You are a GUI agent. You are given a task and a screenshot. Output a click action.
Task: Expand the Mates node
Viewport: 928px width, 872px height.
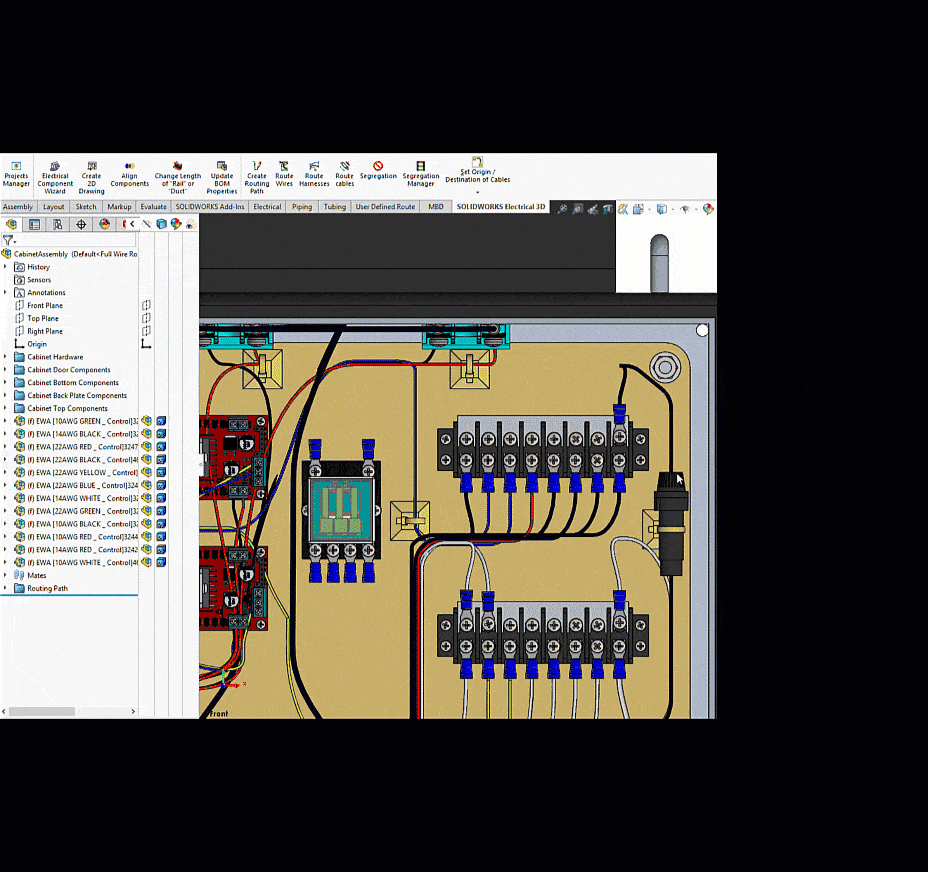[x=5, y=575]
